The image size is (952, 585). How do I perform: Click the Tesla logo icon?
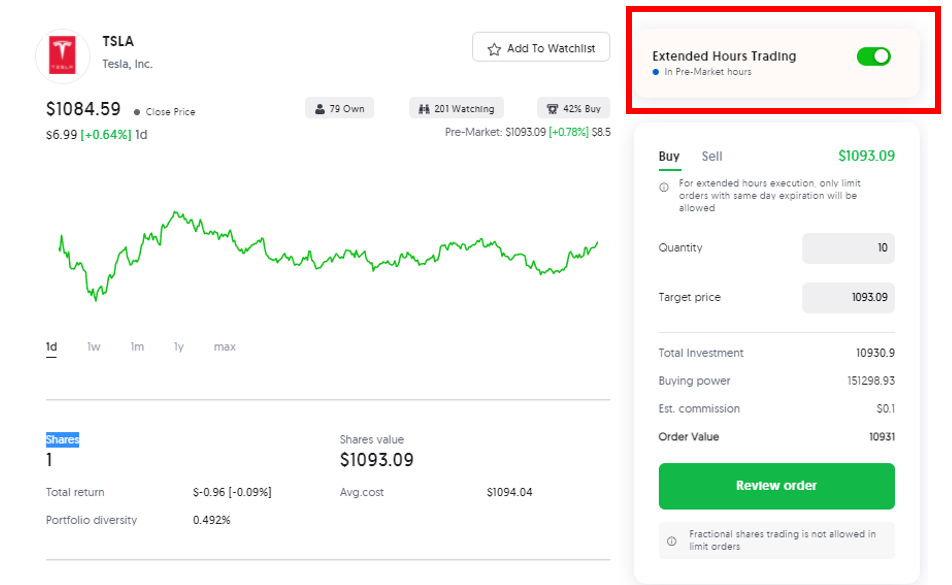[x=63, y=55]
